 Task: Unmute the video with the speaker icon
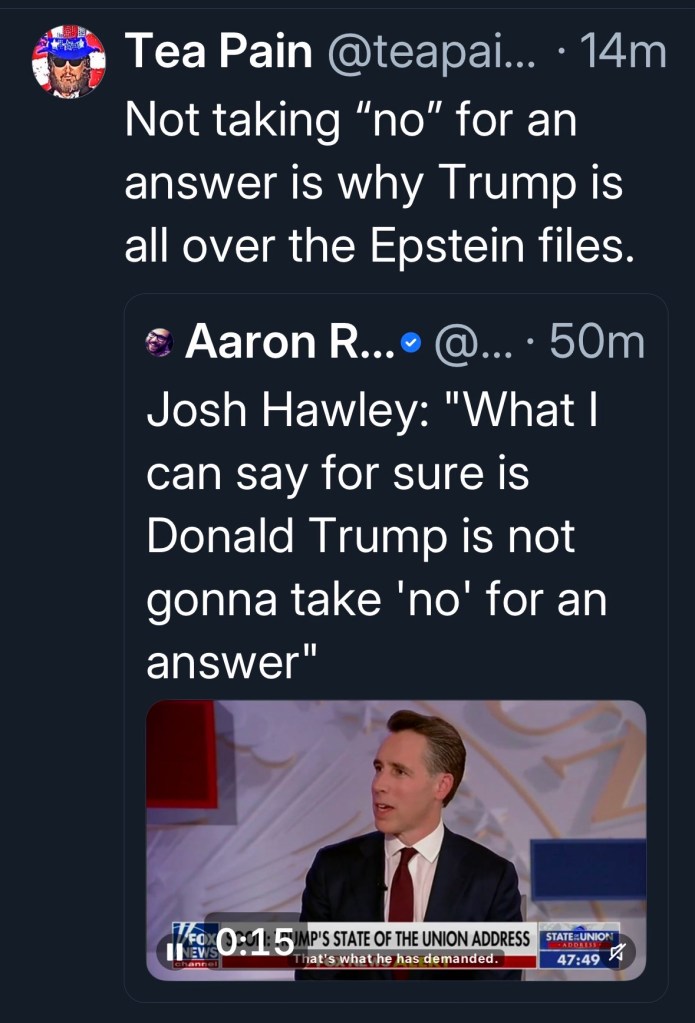(x=616, y=950)
